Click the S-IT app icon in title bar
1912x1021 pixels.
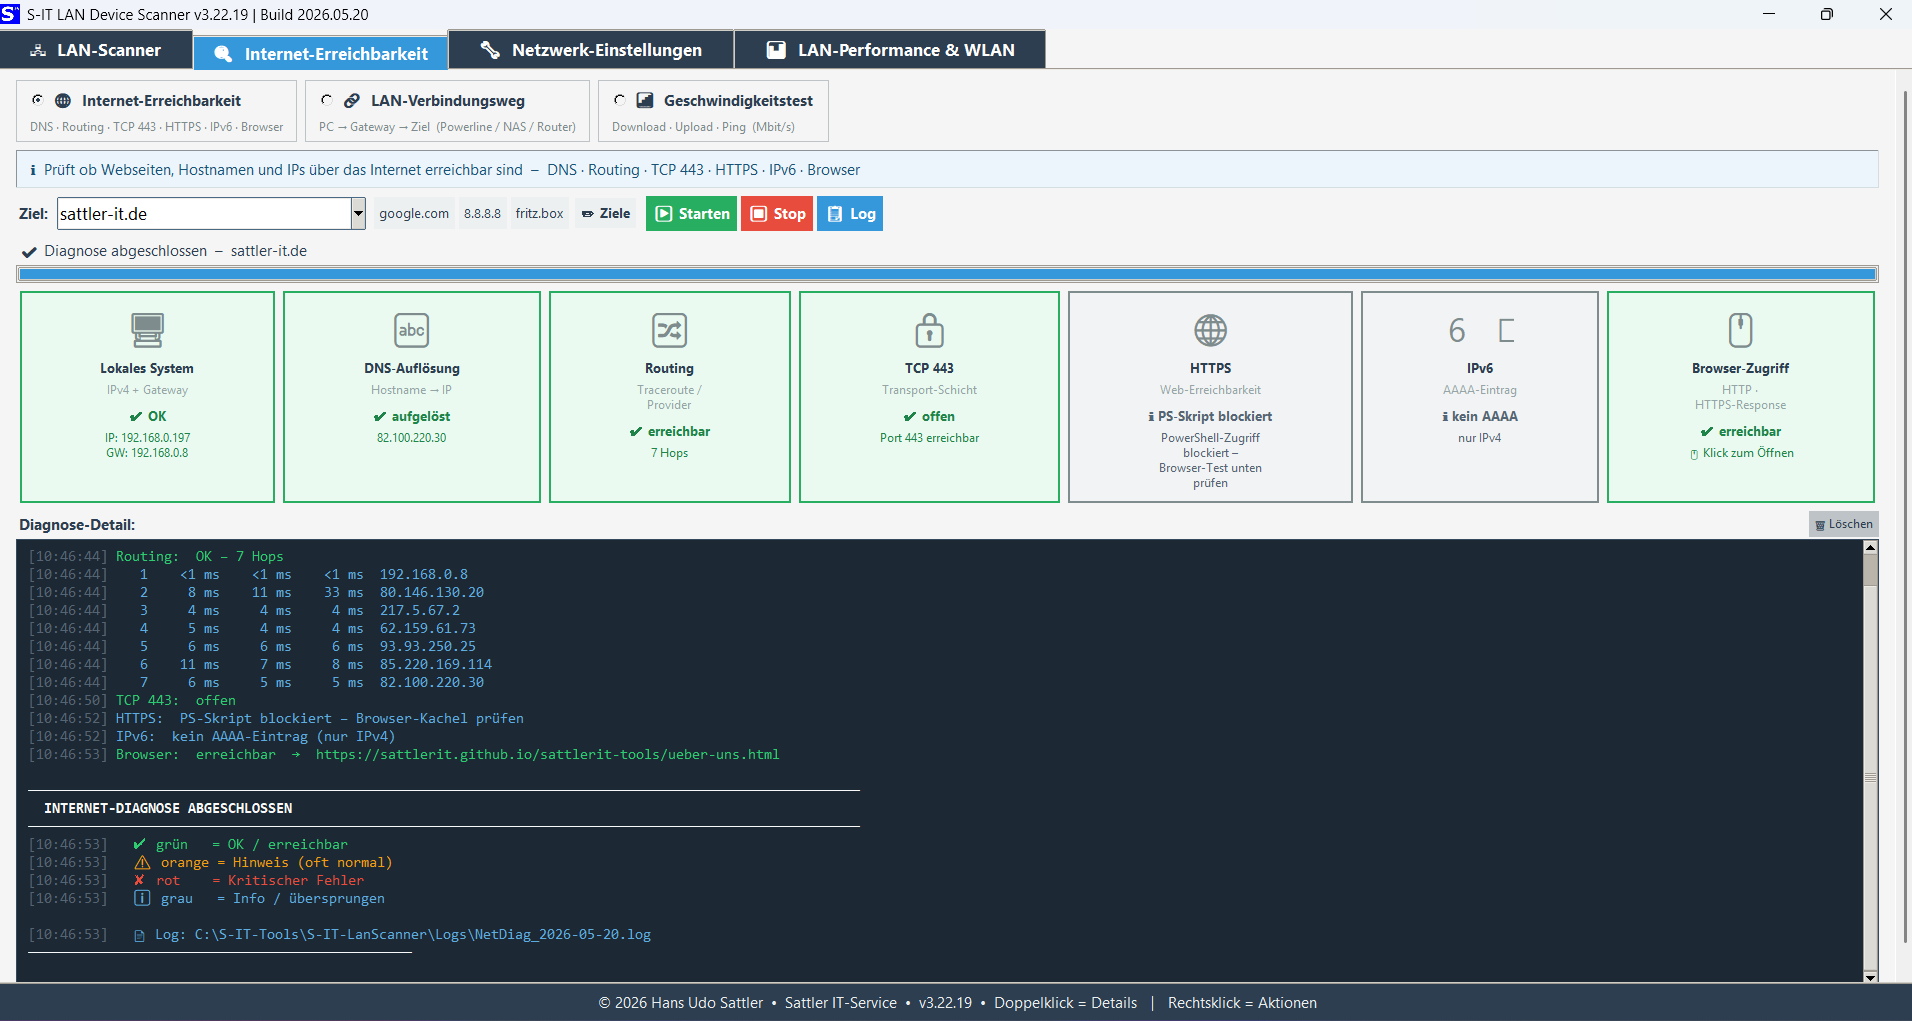tap(10, 14)
